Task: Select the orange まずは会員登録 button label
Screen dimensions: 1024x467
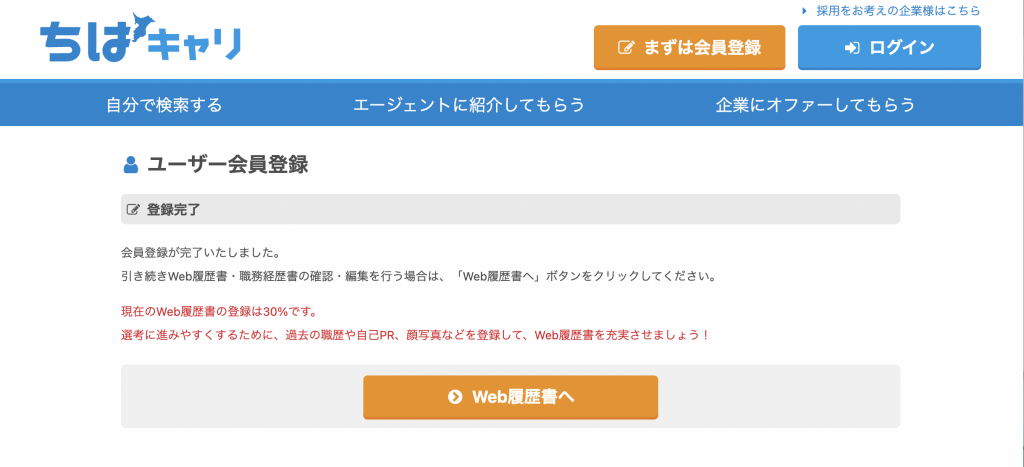Action: (x=703, y=48)
